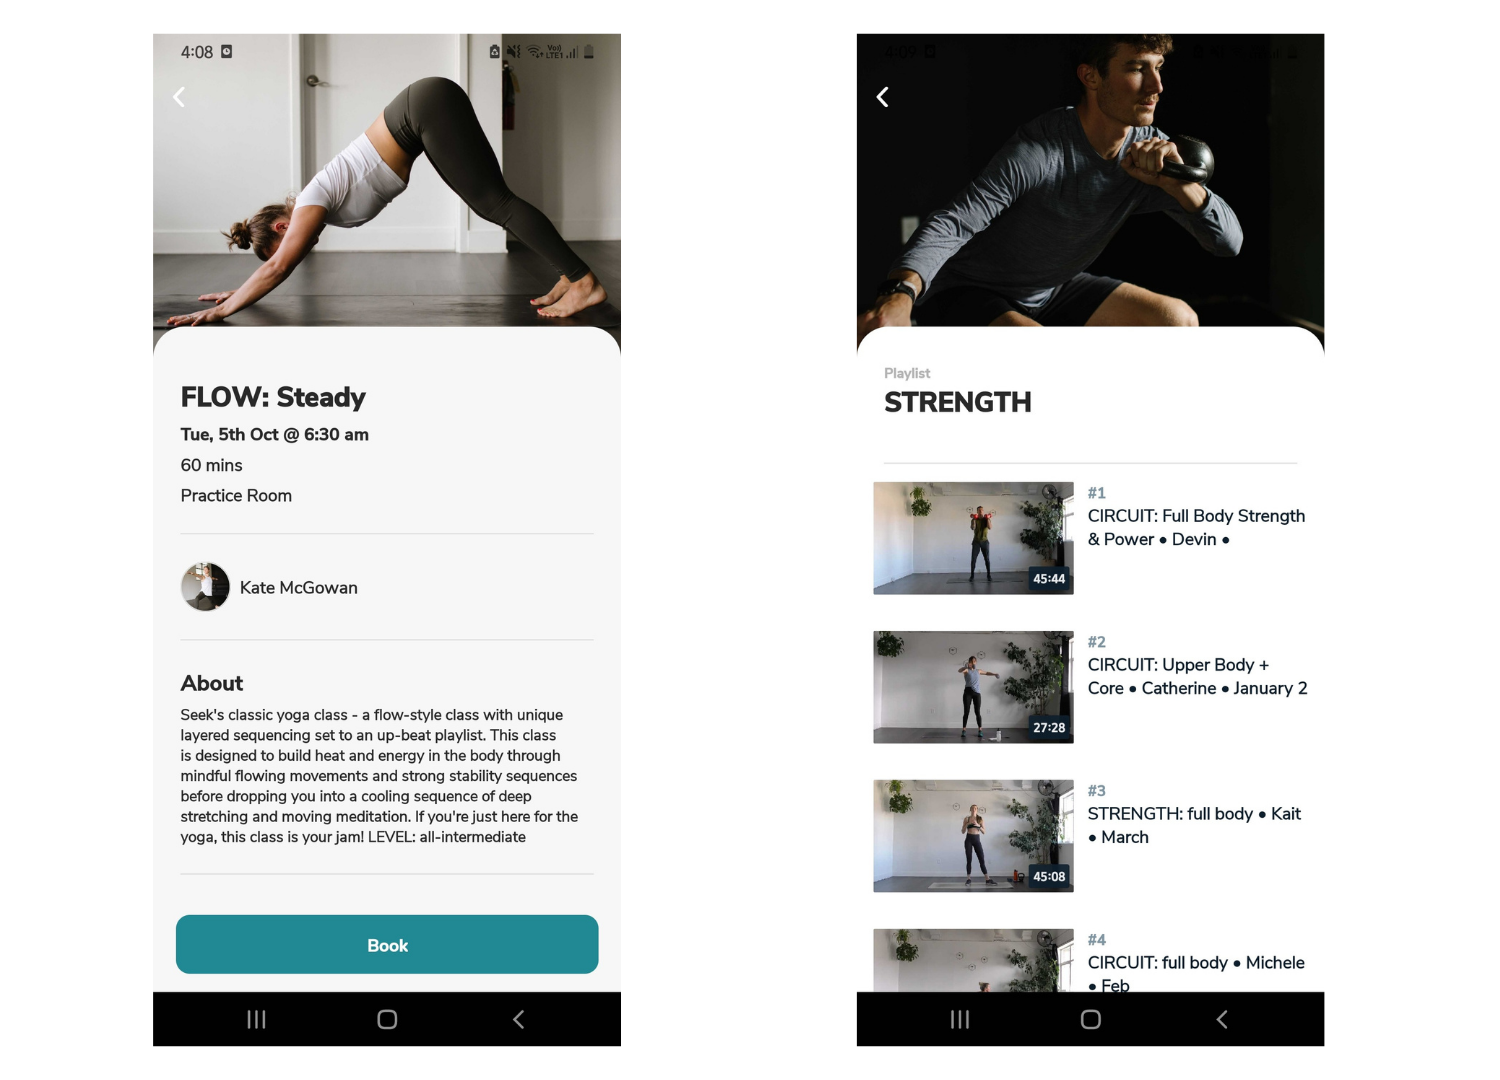Screen dimensions: 1500x1080
Task: Open instructor Kate McGowan's profile avatar
Action: point(205,587)
